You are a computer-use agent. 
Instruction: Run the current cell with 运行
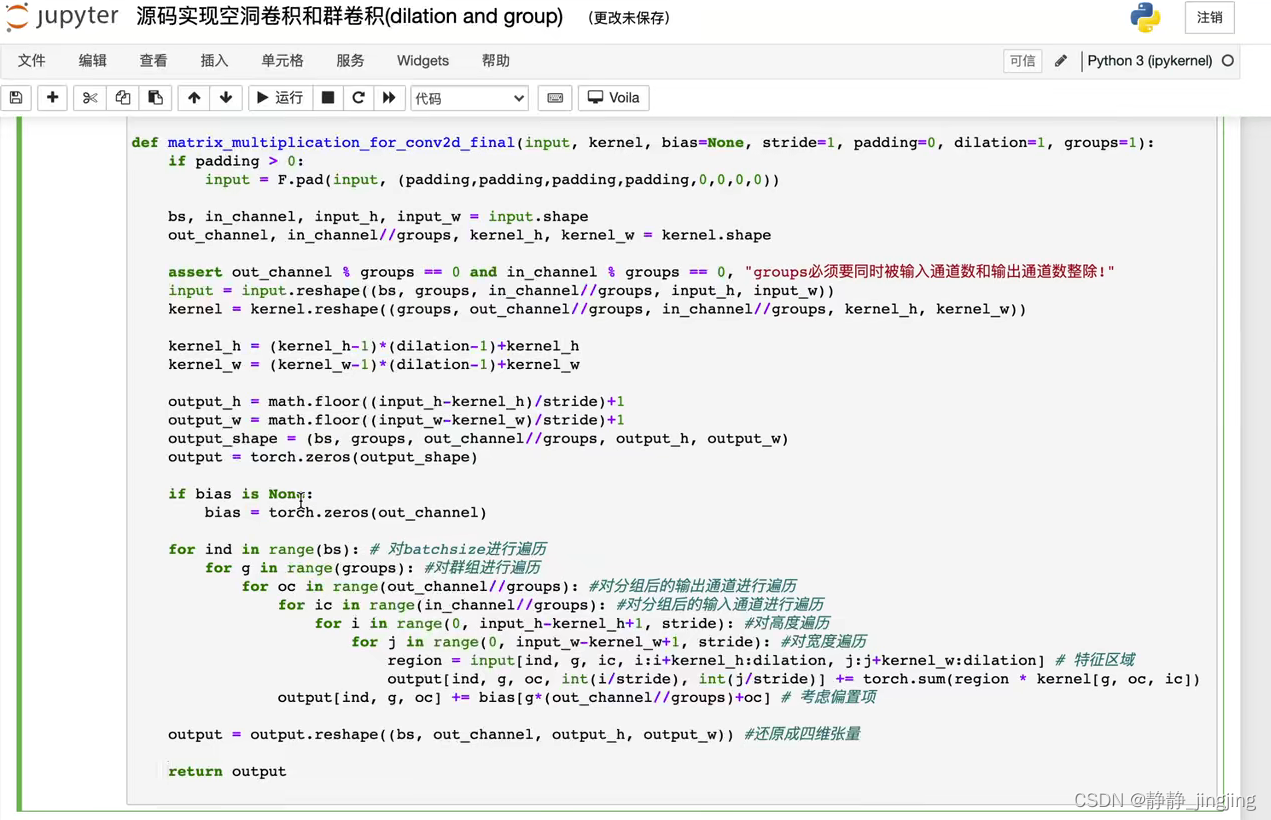pos(280,97)
